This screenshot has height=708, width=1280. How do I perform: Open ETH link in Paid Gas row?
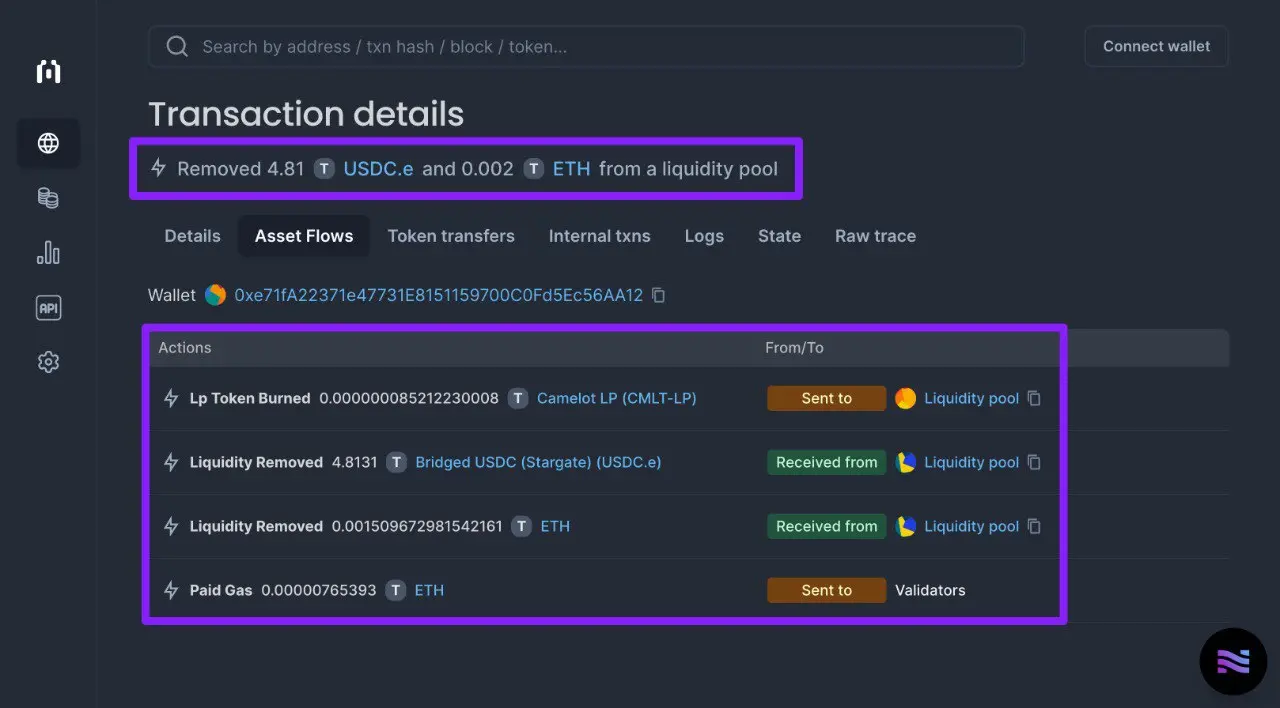[429, 590]
